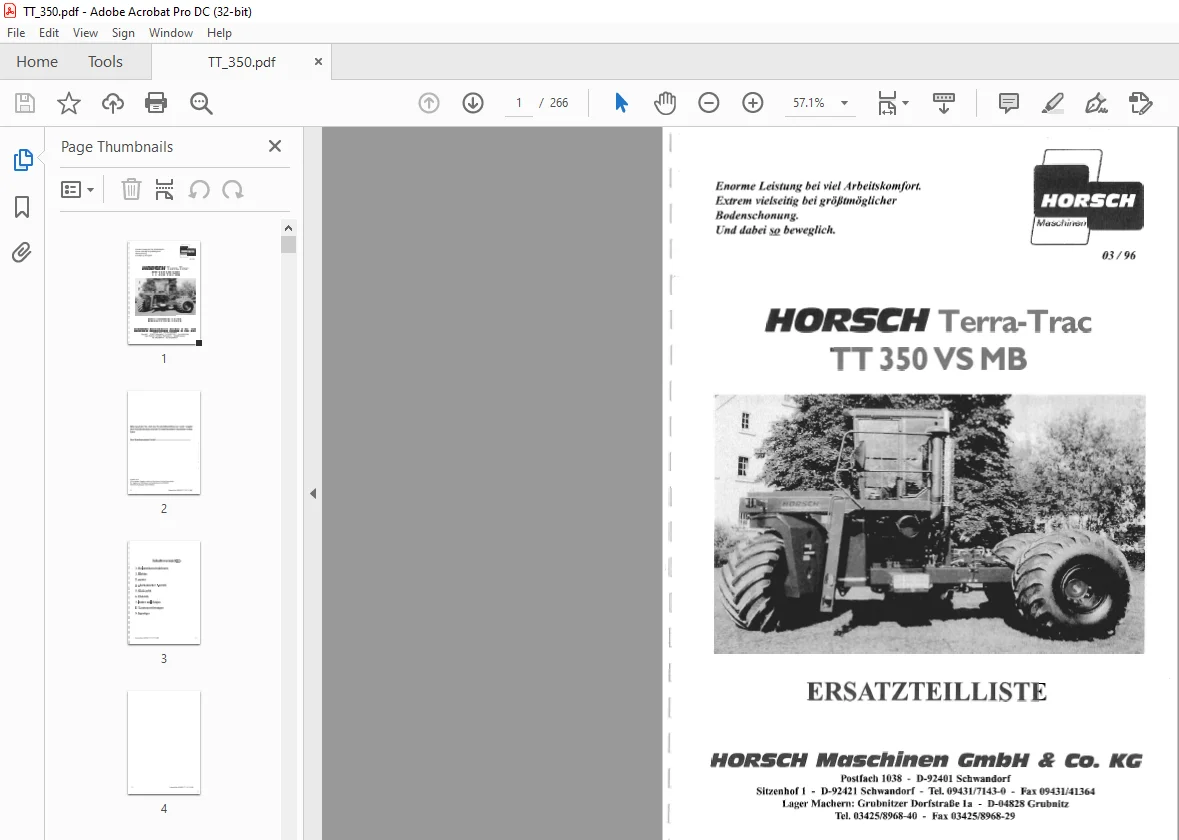The image size is (1179, 840).
Task: Select page 1 thumbnail
Action: pos(164,293)
